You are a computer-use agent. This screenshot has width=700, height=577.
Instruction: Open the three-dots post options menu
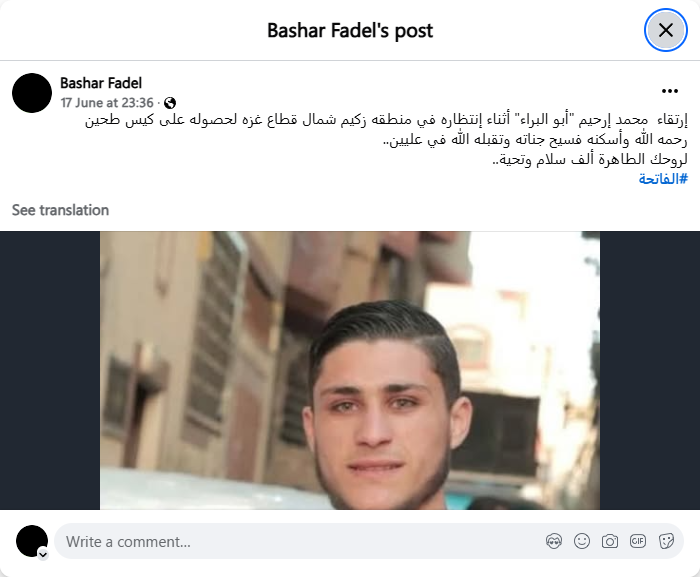click(x=670, y=91)
